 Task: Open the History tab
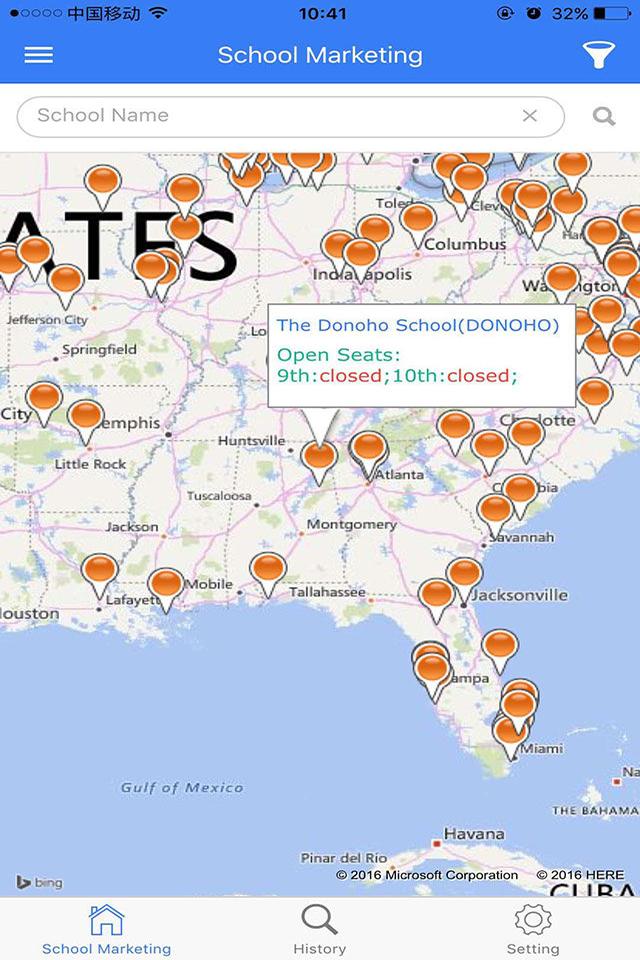[320, 929]
